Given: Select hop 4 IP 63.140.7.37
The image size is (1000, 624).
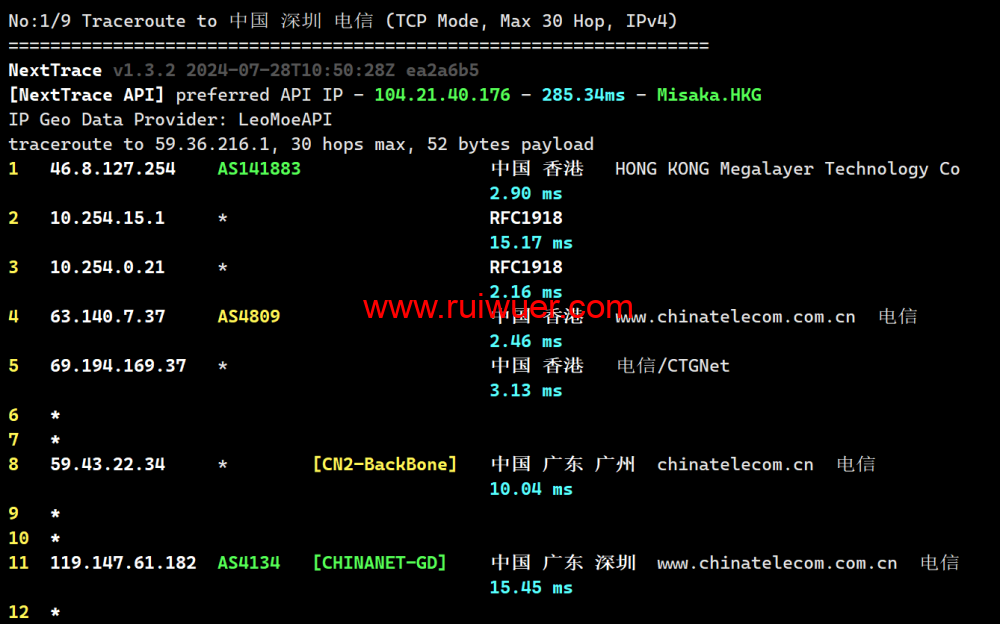Looking at the screenshot, I should pos(107,316).
